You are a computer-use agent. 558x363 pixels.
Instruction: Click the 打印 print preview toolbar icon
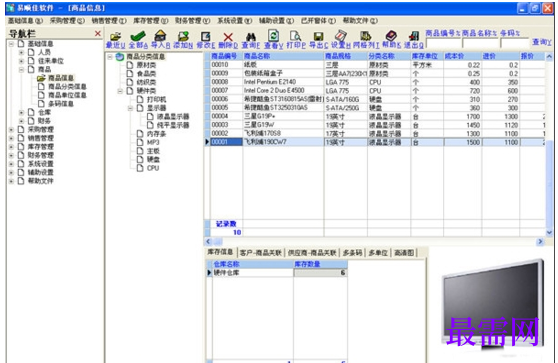(295, 36)
